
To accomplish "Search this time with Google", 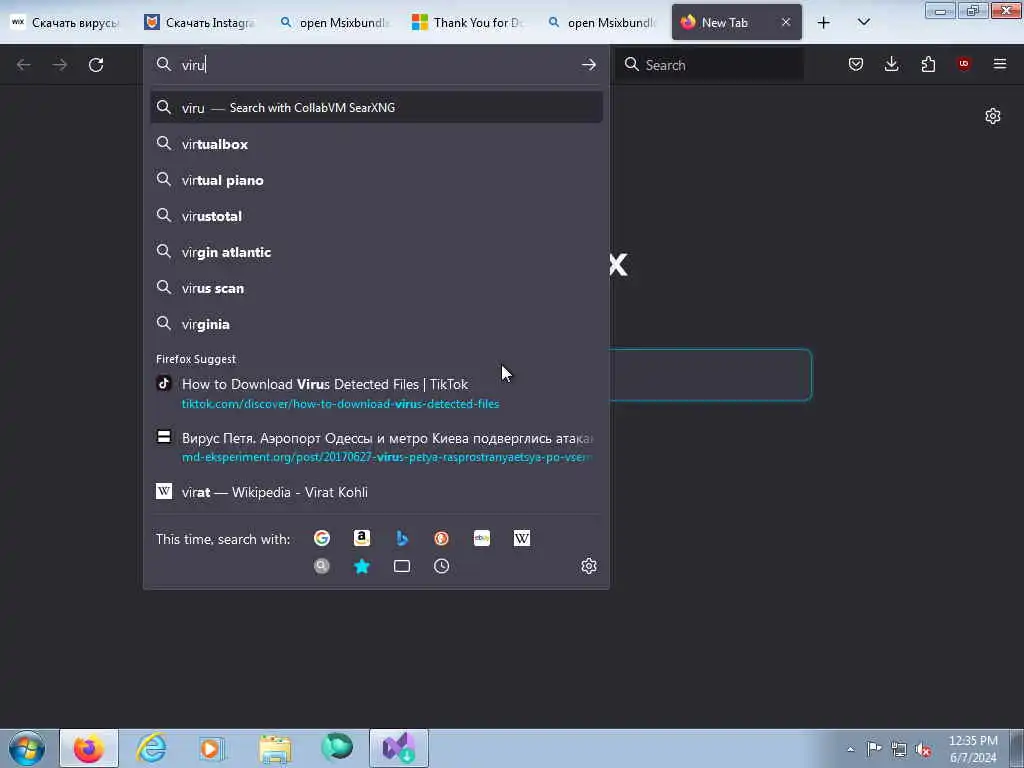I will click(322, 538).
